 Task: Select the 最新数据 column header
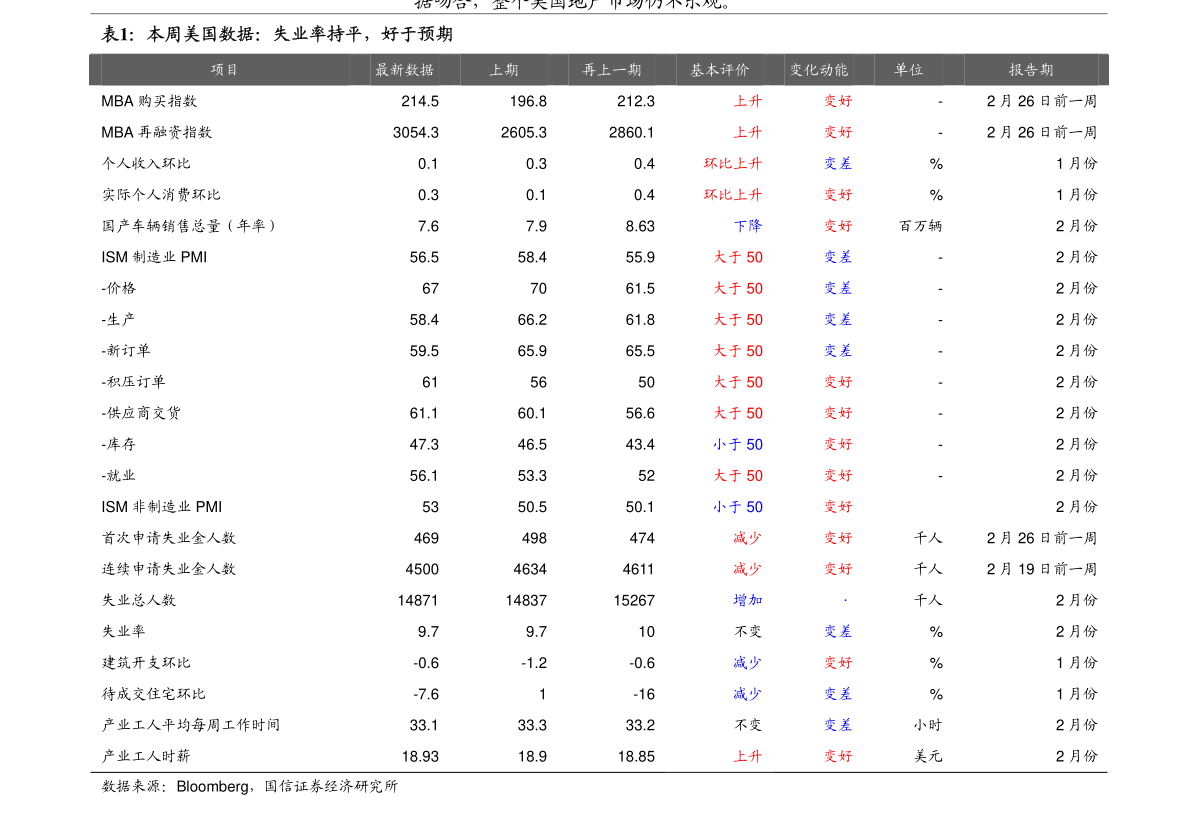(x=404, y=70)
